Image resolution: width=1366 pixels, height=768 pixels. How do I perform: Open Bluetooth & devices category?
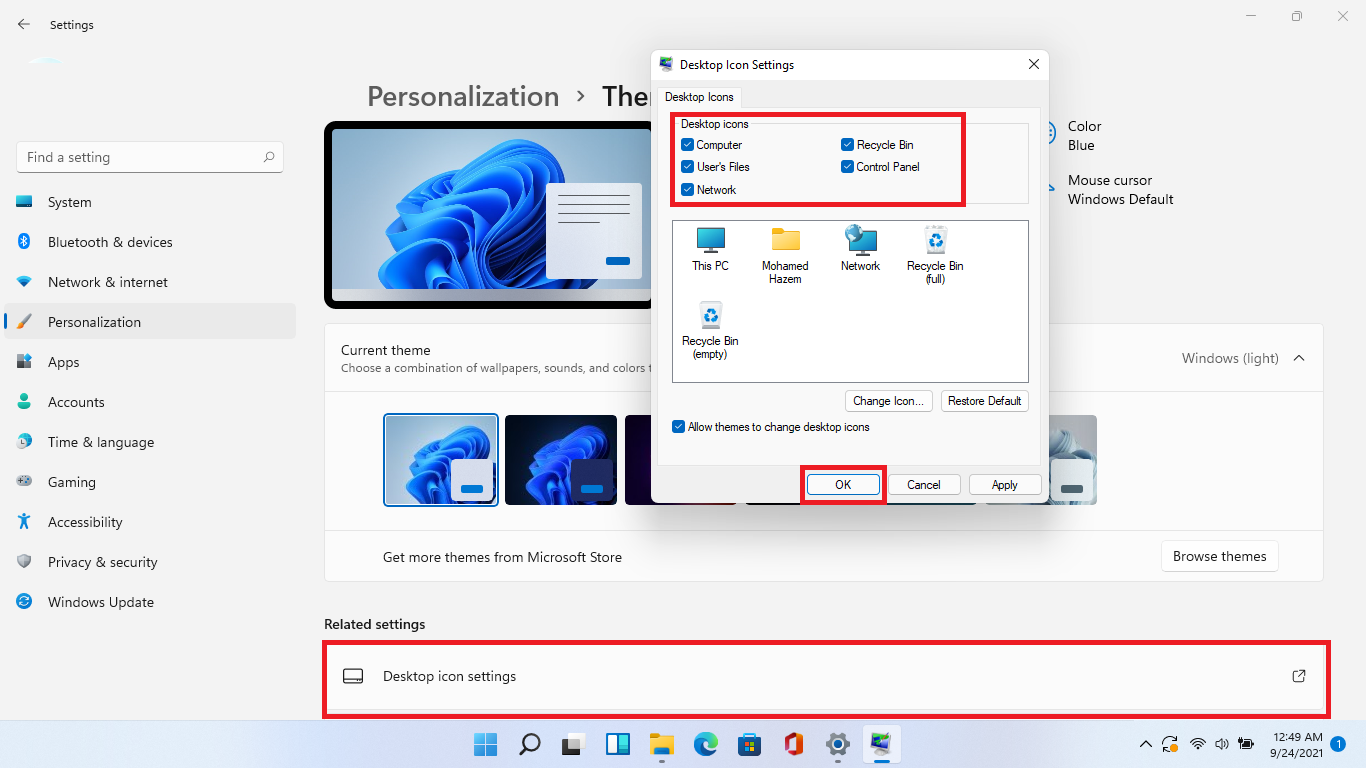[150, 242]
